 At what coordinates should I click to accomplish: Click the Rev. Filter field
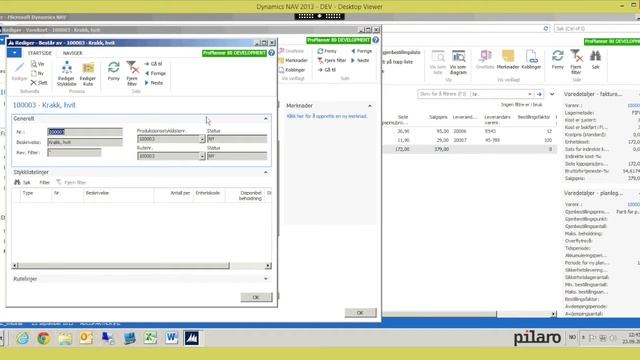[74, 152]
